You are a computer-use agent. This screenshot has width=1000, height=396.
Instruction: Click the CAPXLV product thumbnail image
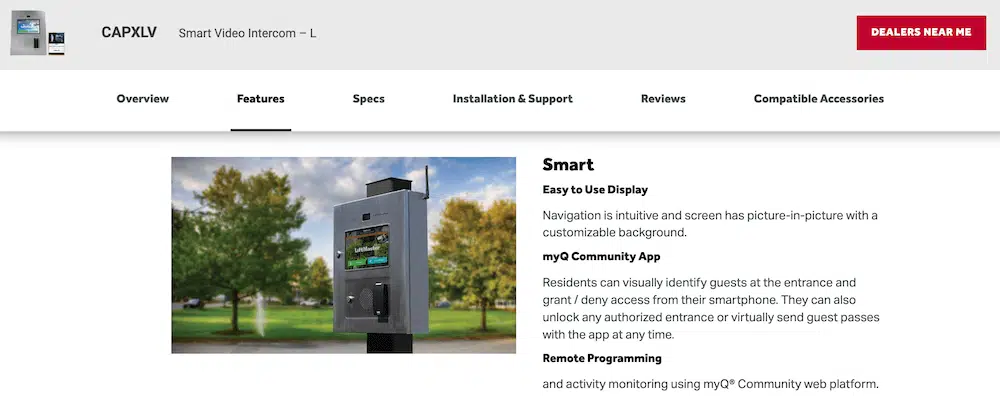coord(38,33)
